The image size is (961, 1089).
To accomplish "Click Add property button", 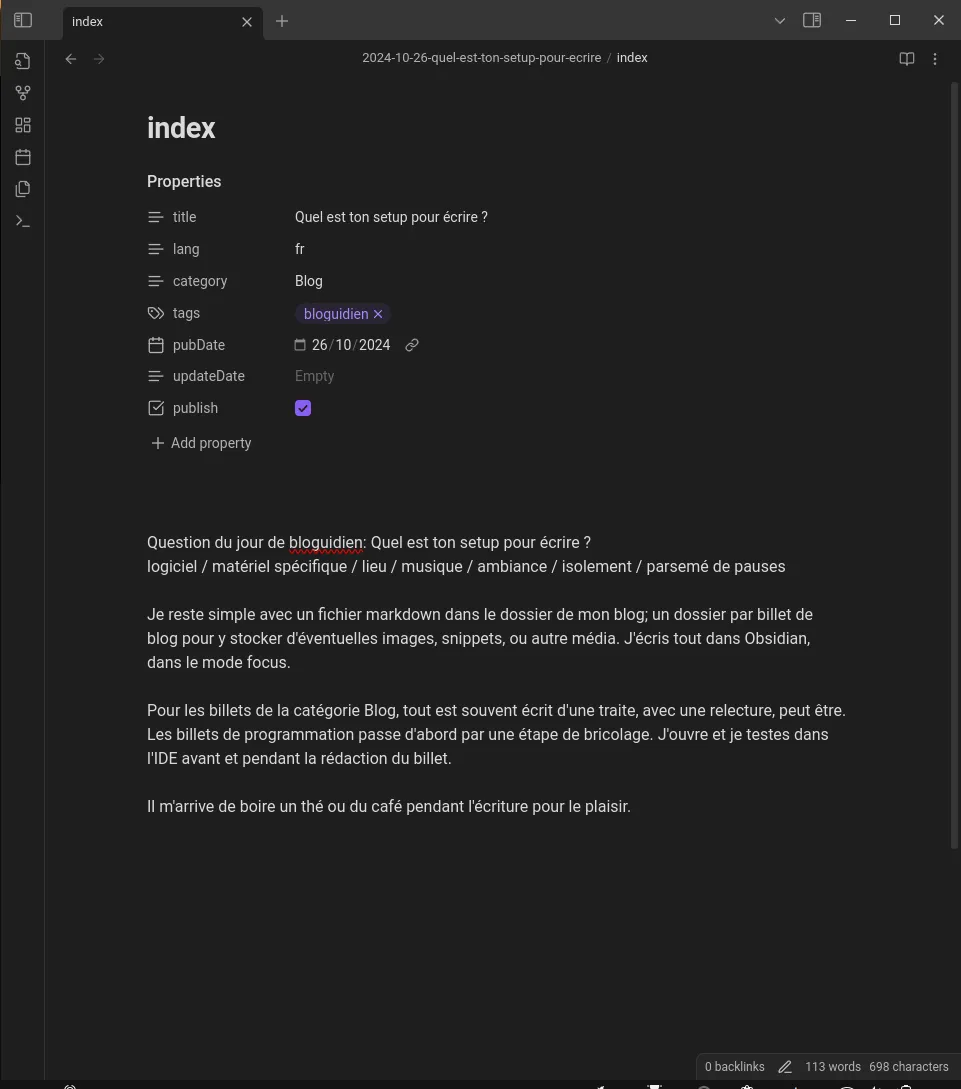I will click(201, 443).
